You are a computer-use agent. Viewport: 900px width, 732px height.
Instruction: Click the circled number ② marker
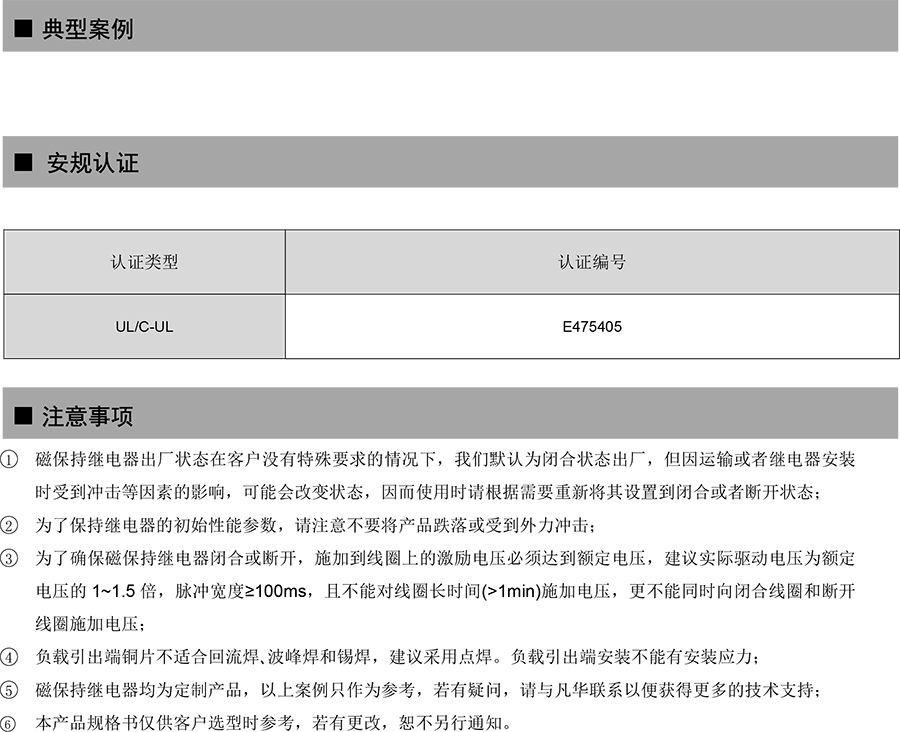pos(10,526)
